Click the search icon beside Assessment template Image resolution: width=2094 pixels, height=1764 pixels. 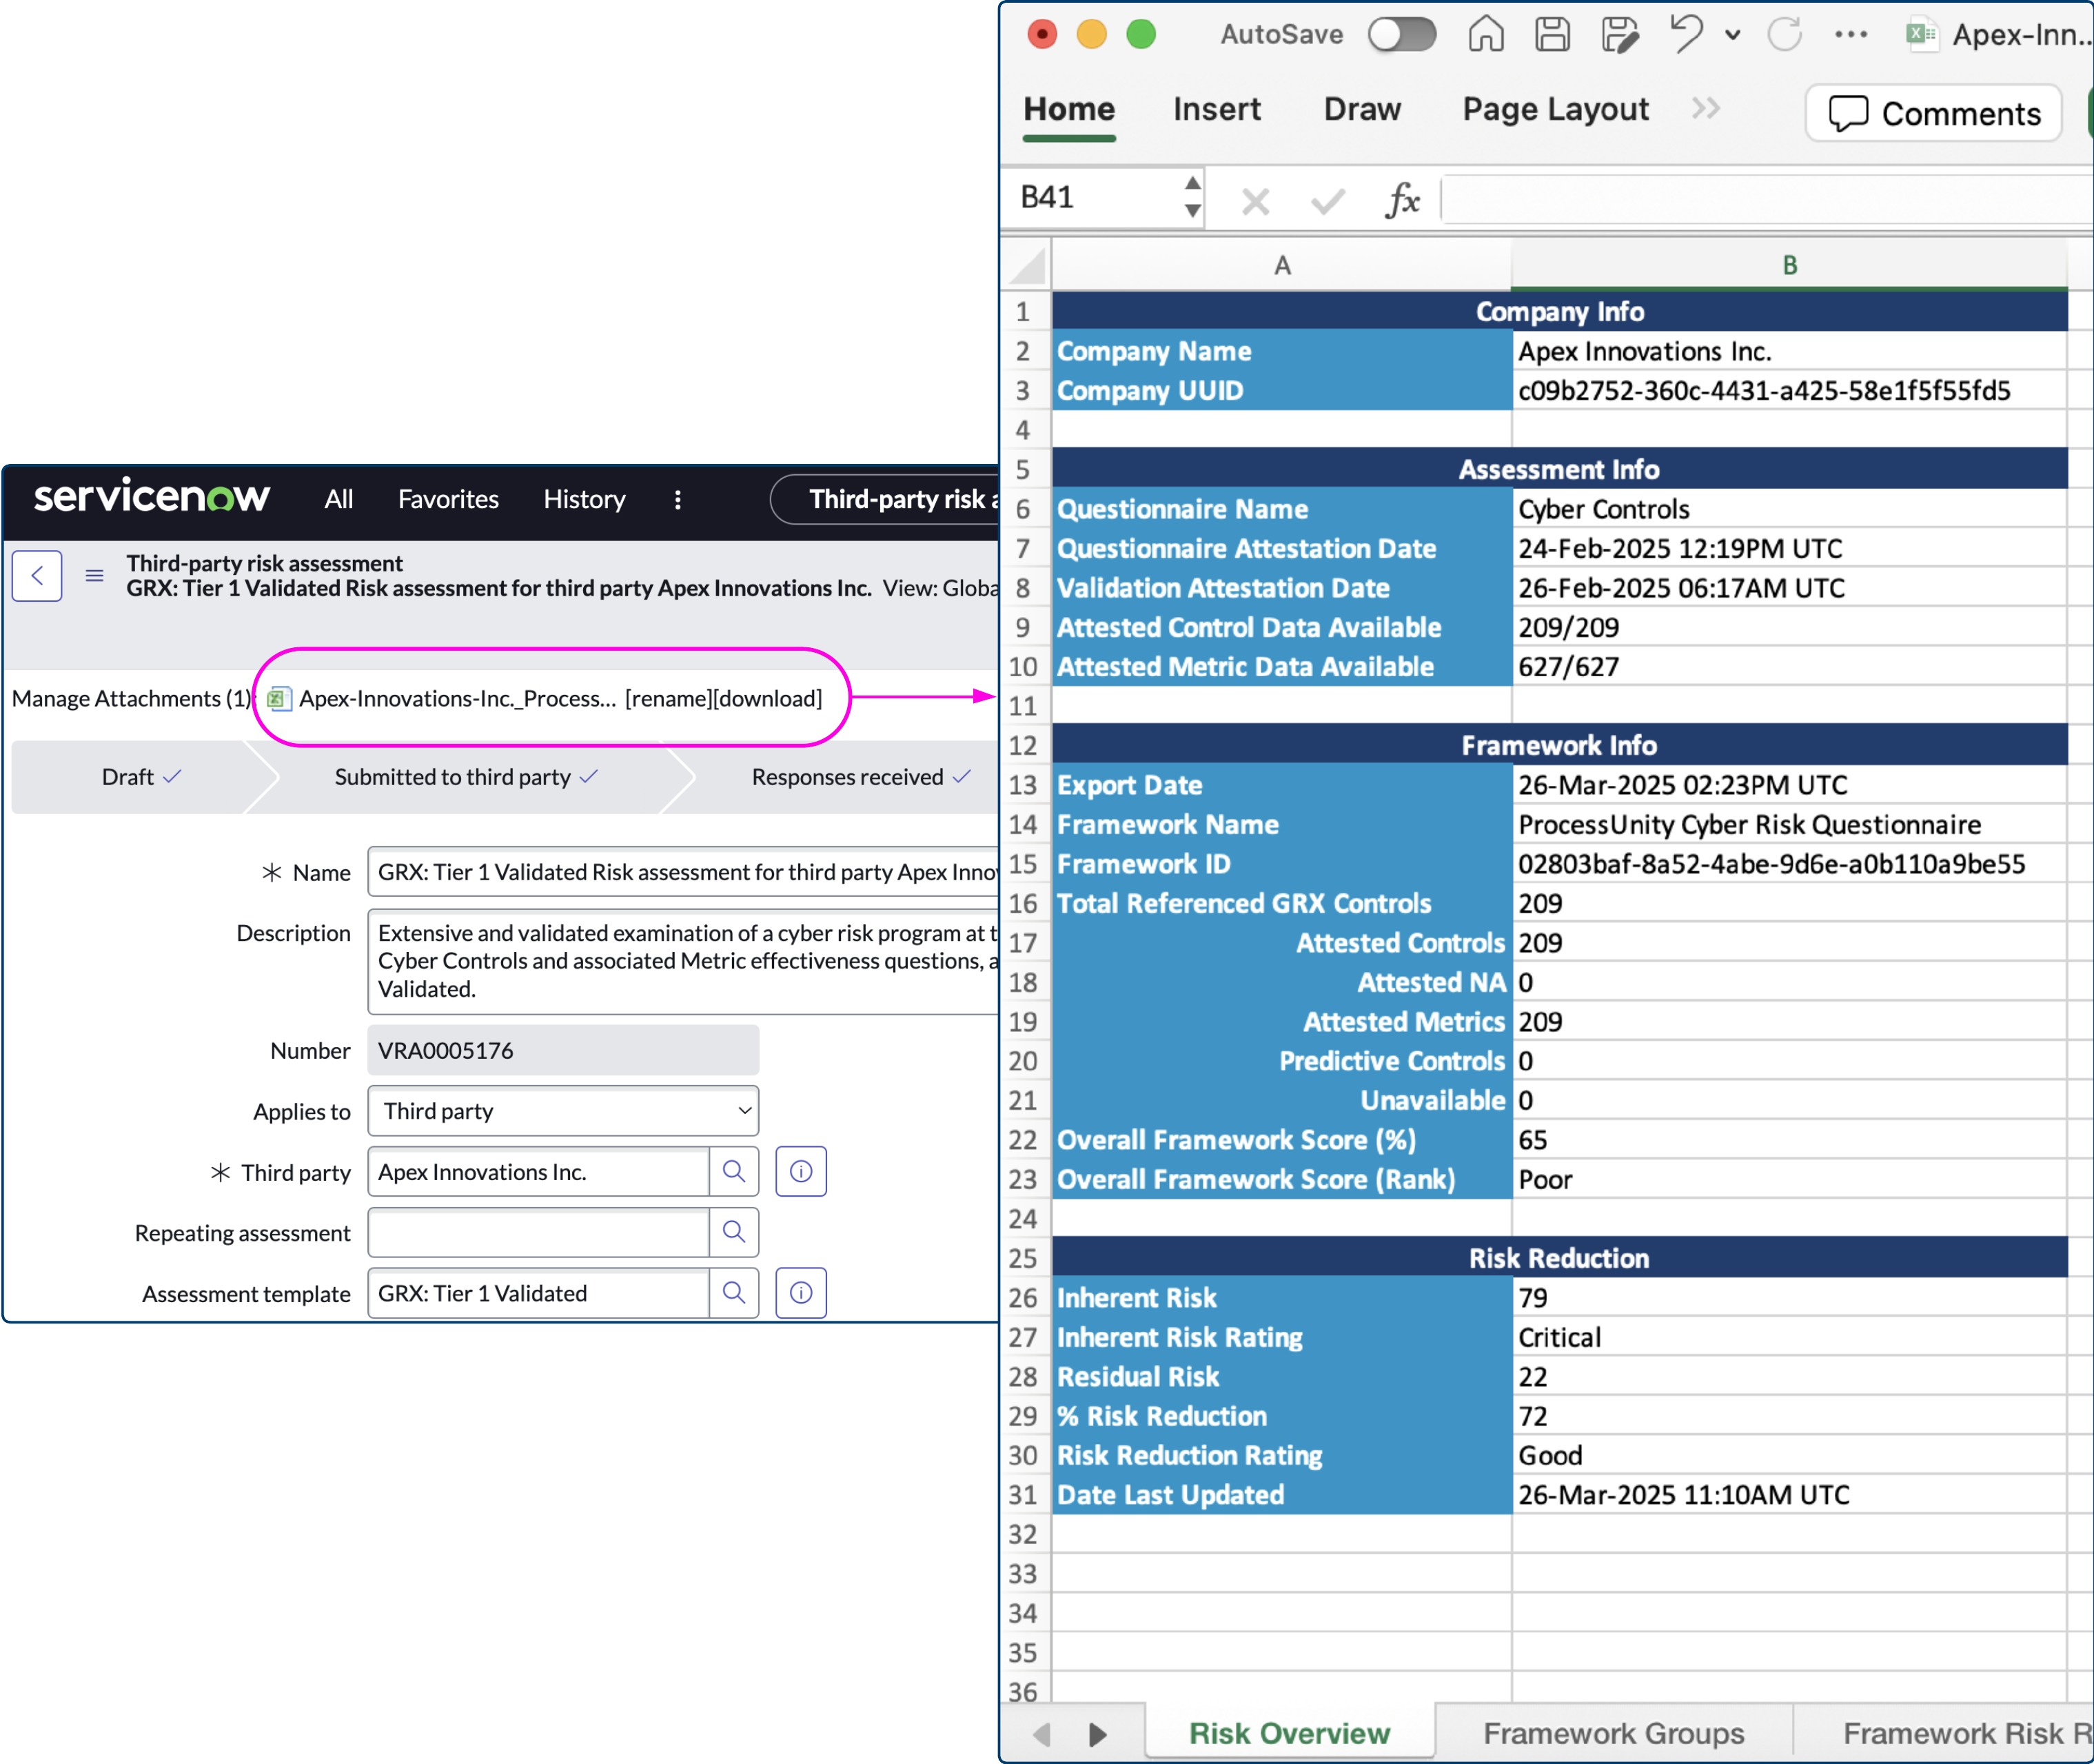point(734,1293)
